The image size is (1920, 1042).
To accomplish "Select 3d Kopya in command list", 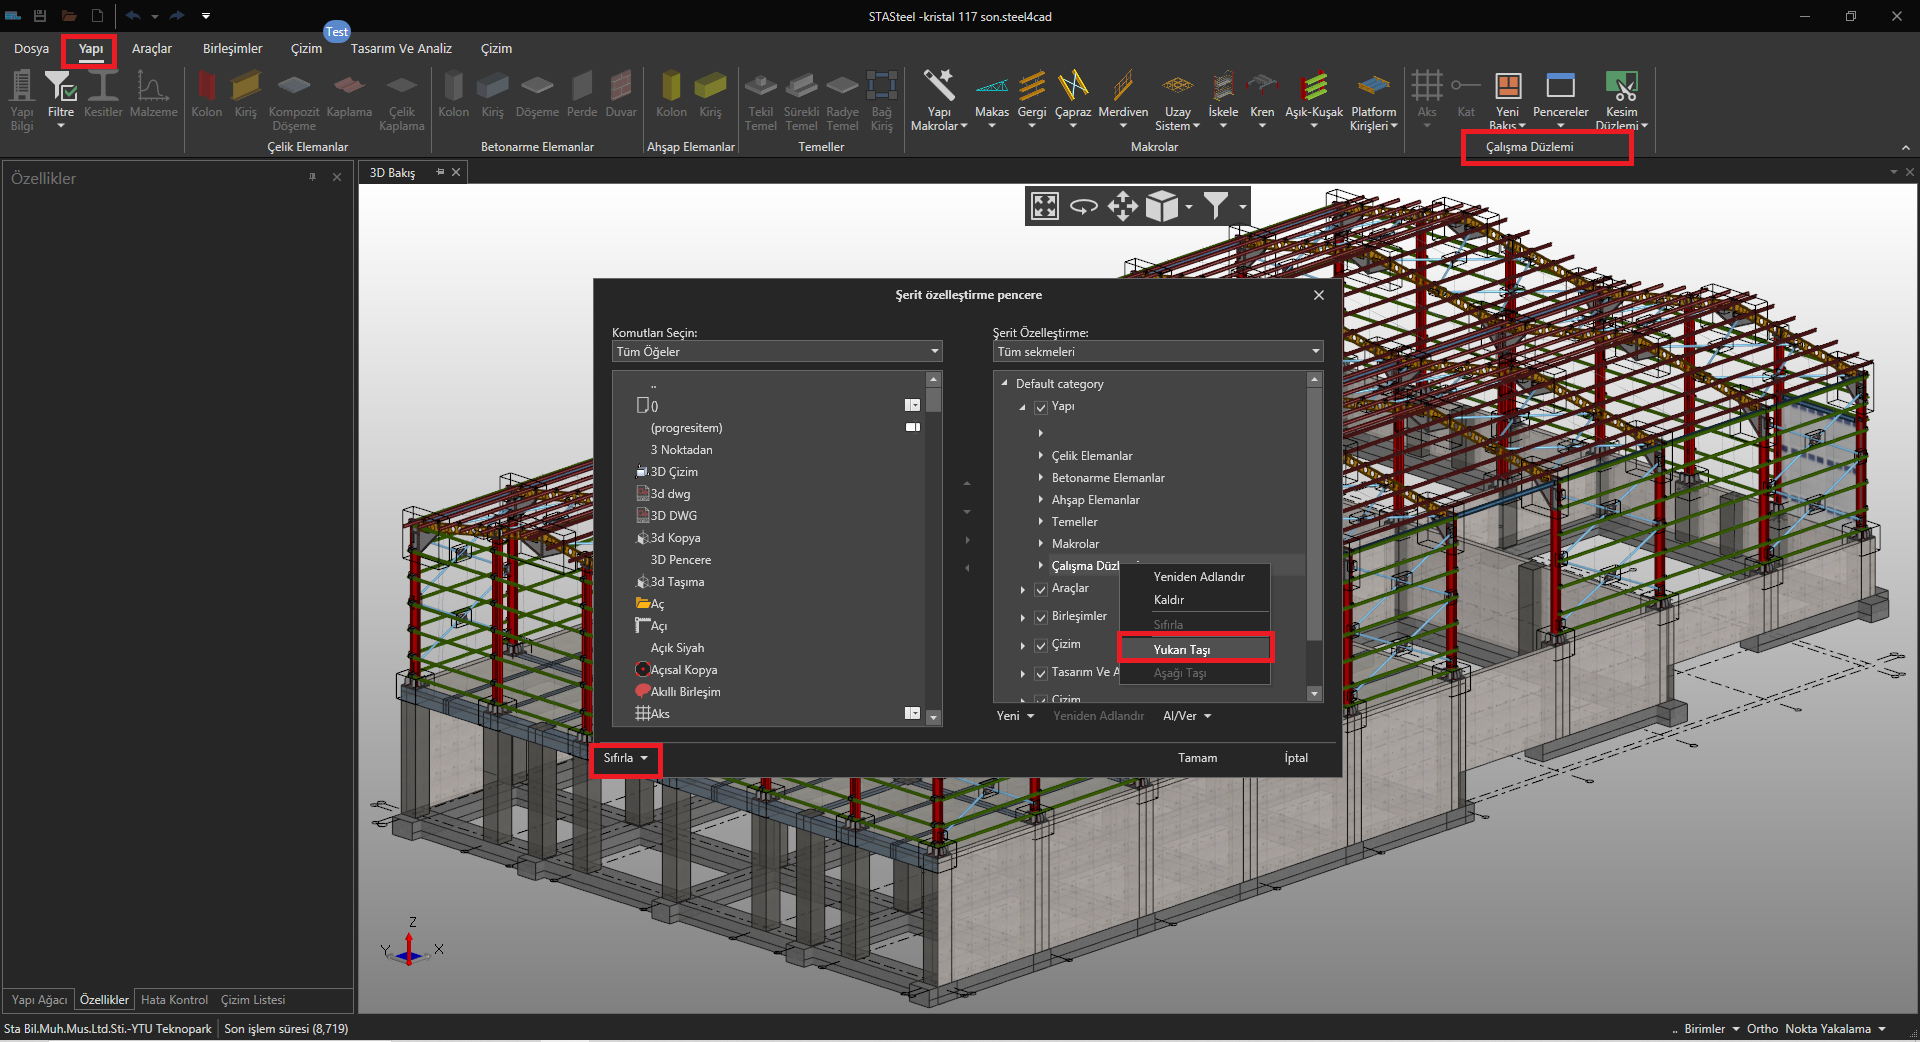I will pos(675,538).
